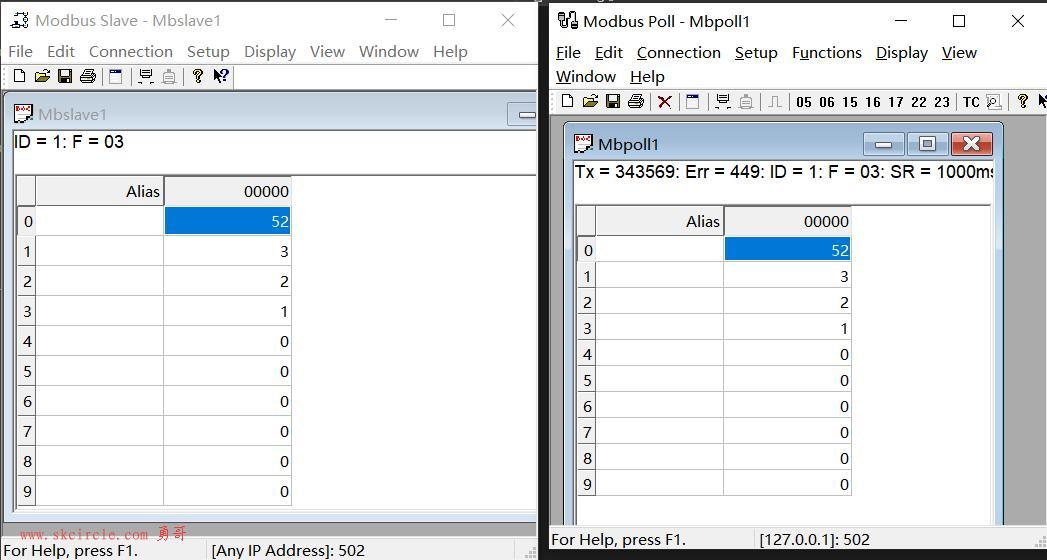The width and height of the screenshot is (1047, 560).
Task: Open Edit menu in Modbus Poll
Action: (x=609, y=53)
